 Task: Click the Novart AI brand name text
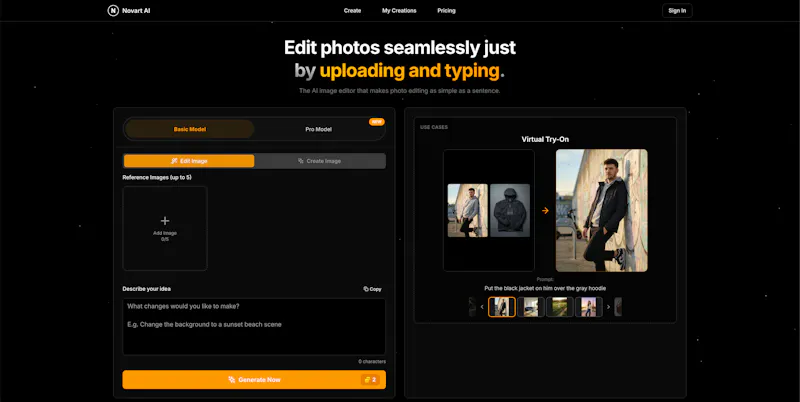(x=136, y=11)
